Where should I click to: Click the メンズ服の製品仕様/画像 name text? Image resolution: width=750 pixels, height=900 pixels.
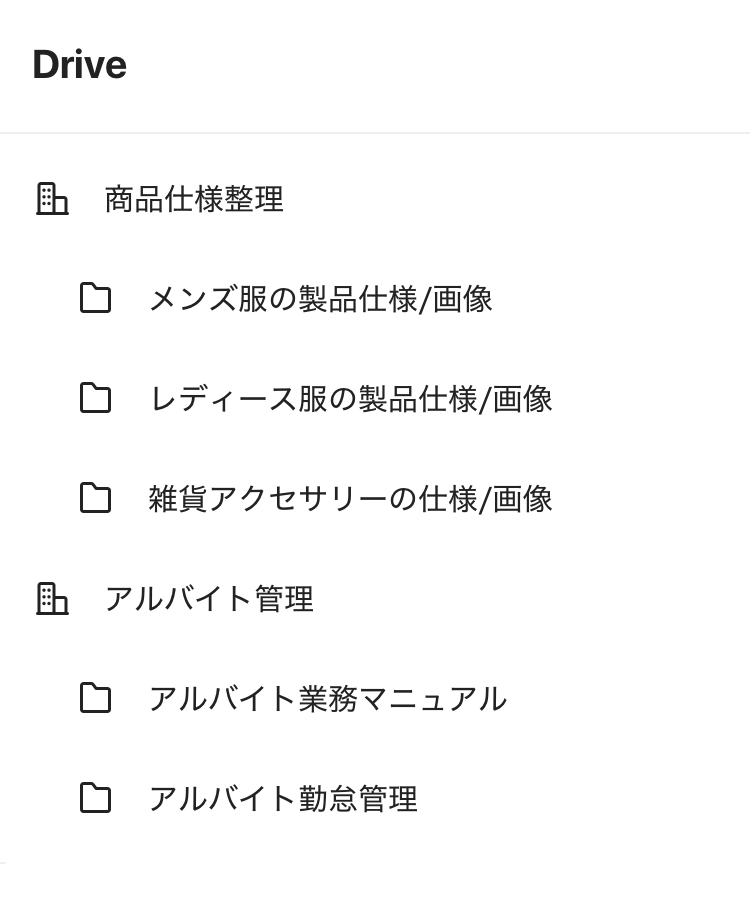tap(320, 299)
